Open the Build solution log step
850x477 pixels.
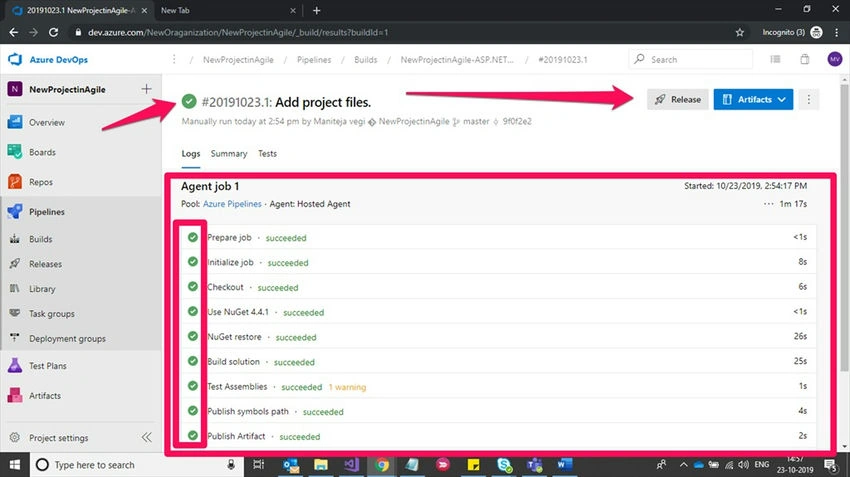click(x=498, y=362)
